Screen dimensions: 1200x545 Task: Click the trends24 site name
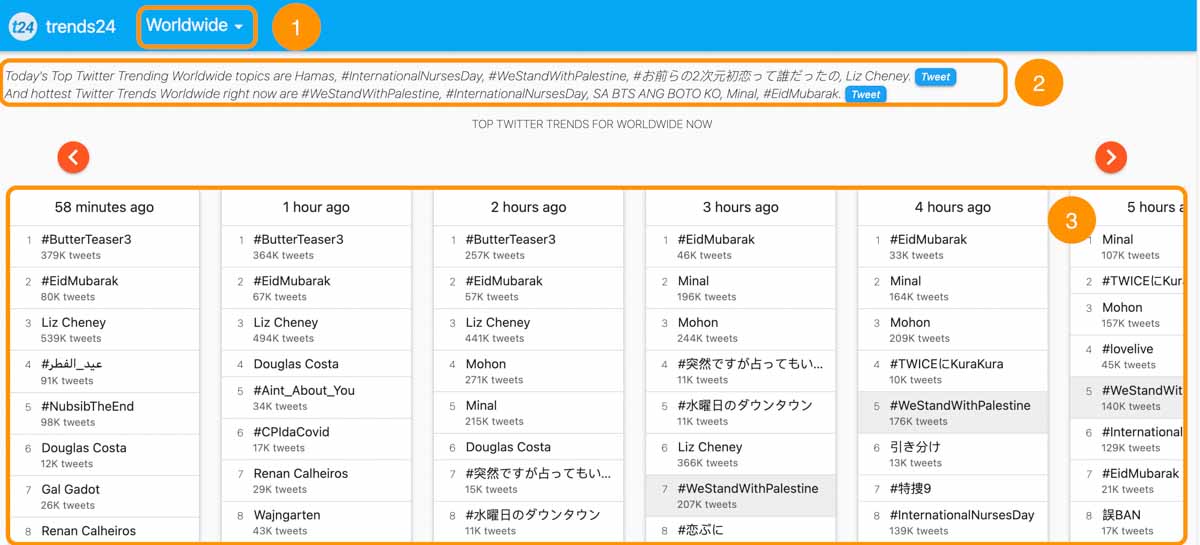click(x=81, y=27)
